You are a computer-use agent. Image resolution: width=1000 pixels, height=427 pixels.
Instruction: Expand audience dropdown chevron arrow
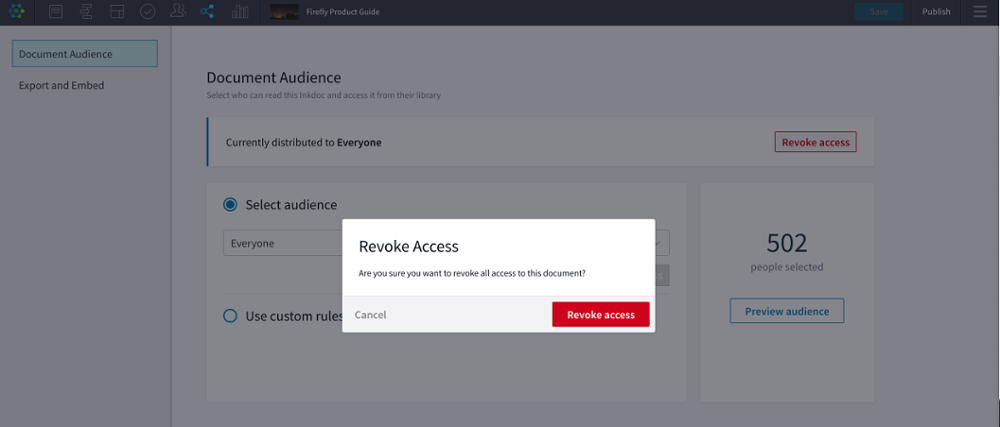tap(659, 243)
